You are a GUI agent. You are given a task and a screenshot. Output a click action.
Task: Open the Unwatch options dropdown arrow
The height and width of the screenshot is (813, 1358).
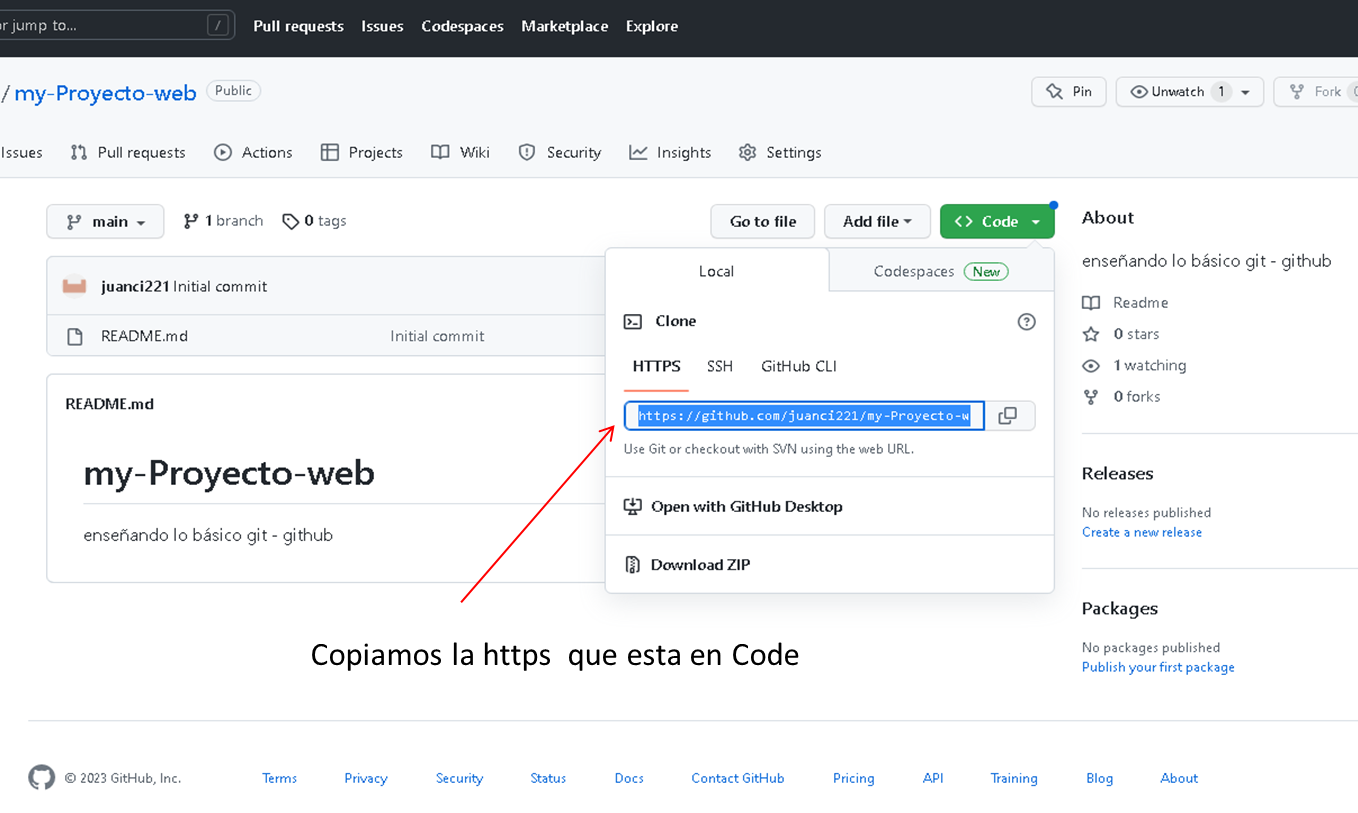click(1246, 92)
